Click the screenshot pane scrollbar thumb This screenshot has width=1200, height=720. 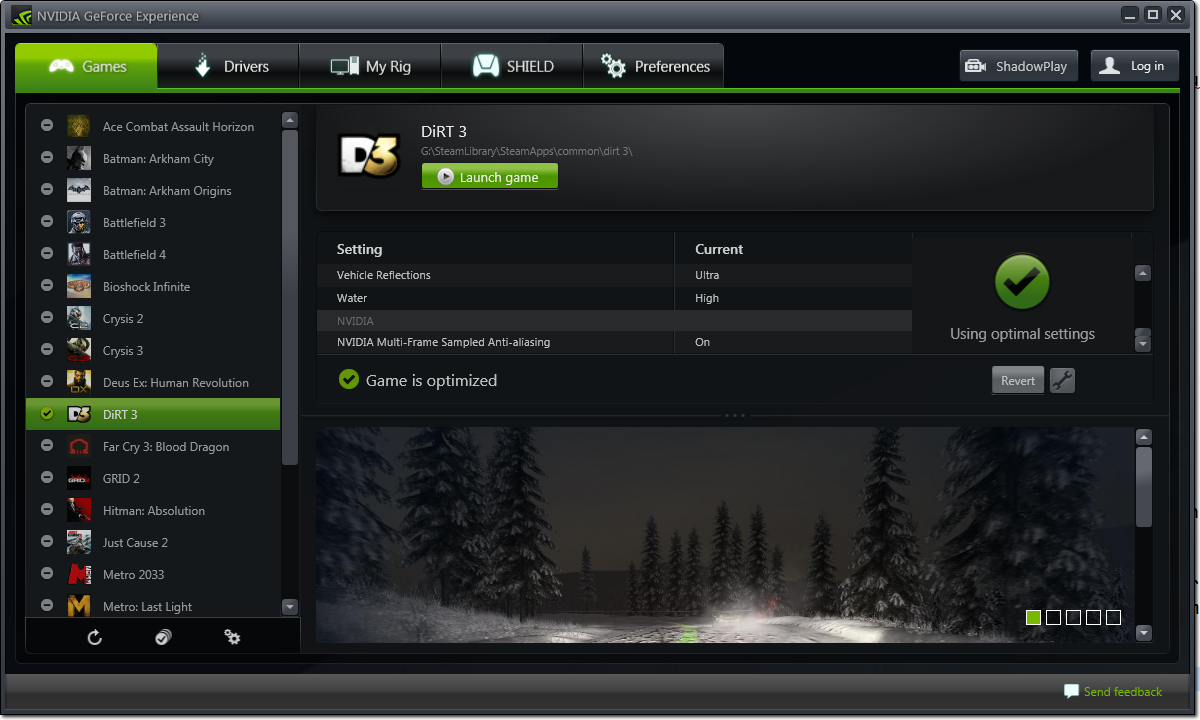click(x=1144, y=487)
